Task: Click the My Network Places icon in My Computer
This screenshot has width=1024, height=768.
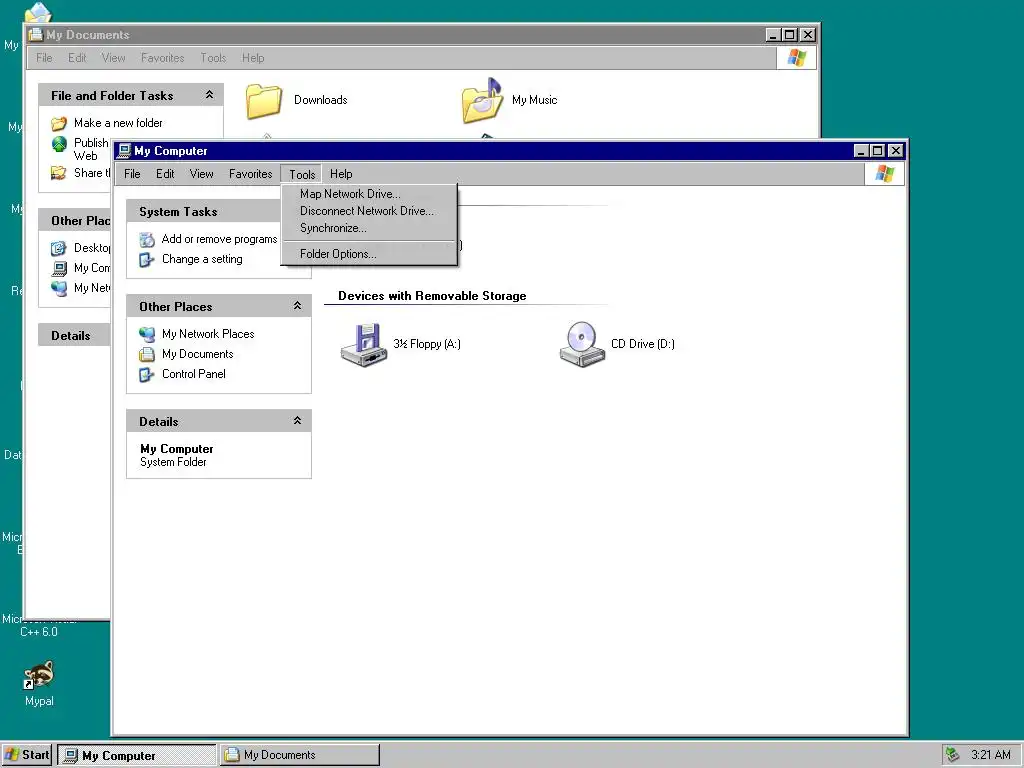Action: (x=147, y=334)
